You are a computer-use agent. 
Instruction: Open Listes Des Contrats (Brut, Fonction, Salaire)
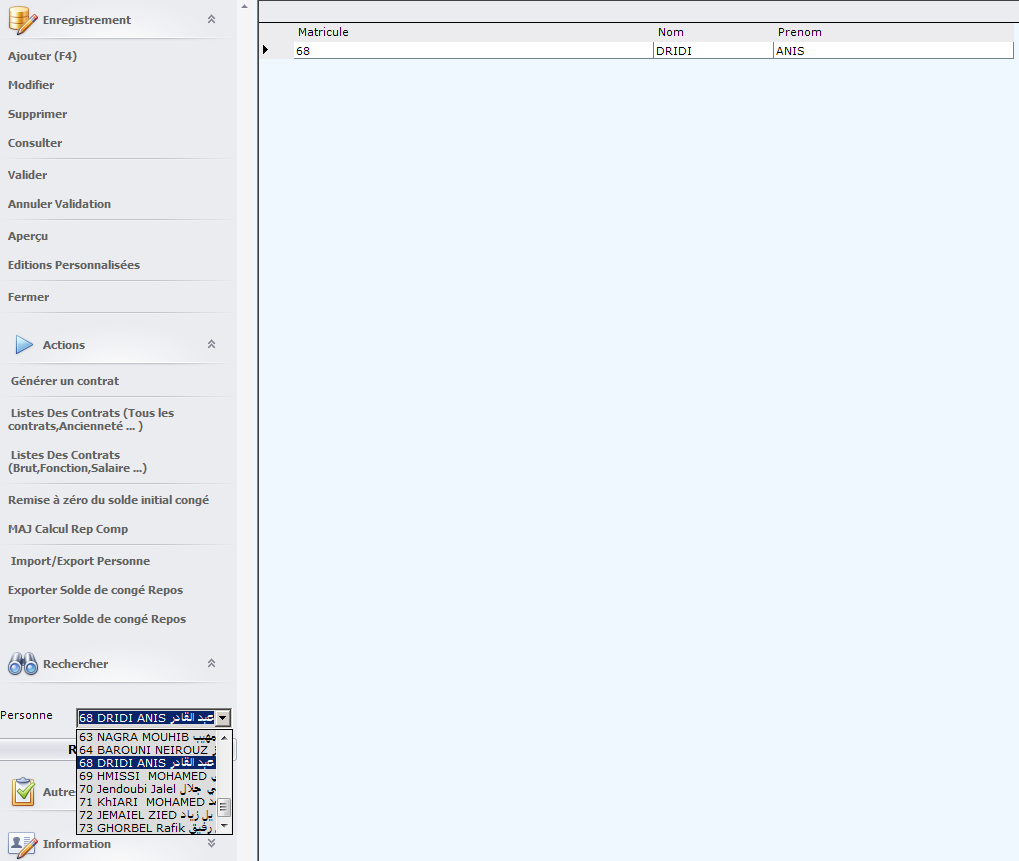[x=77, y=461]
